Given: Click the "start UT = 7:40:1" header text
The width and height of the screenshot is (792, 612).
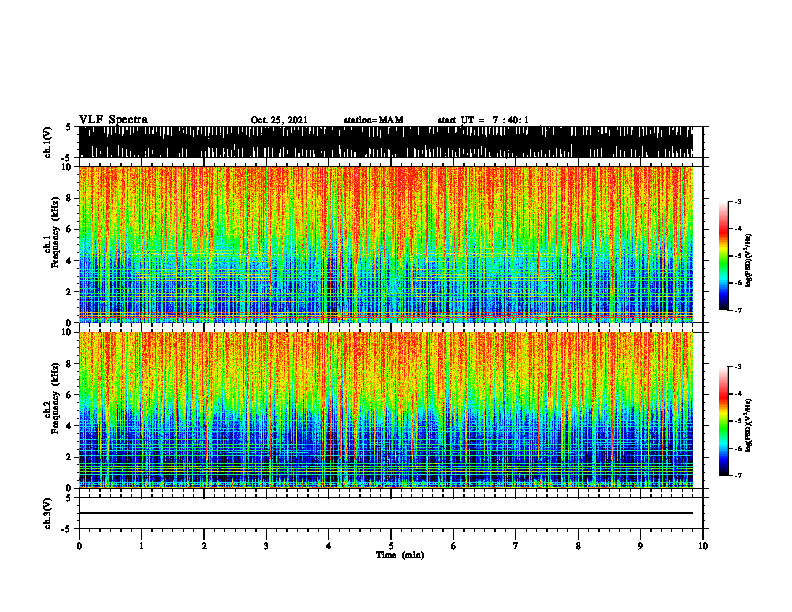Looking at the screenshot, I should [x=483, y=120].
